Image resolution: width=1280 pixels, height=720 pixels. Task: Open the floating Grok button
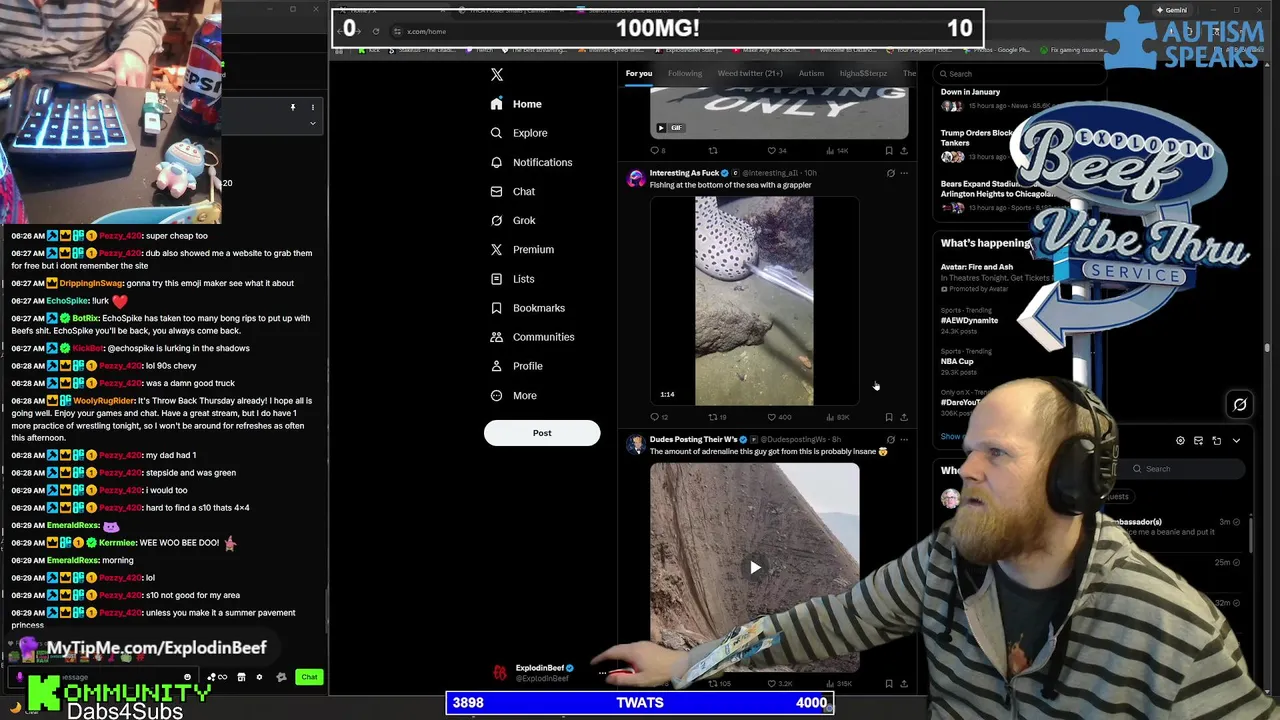[x=1240, y=405]
